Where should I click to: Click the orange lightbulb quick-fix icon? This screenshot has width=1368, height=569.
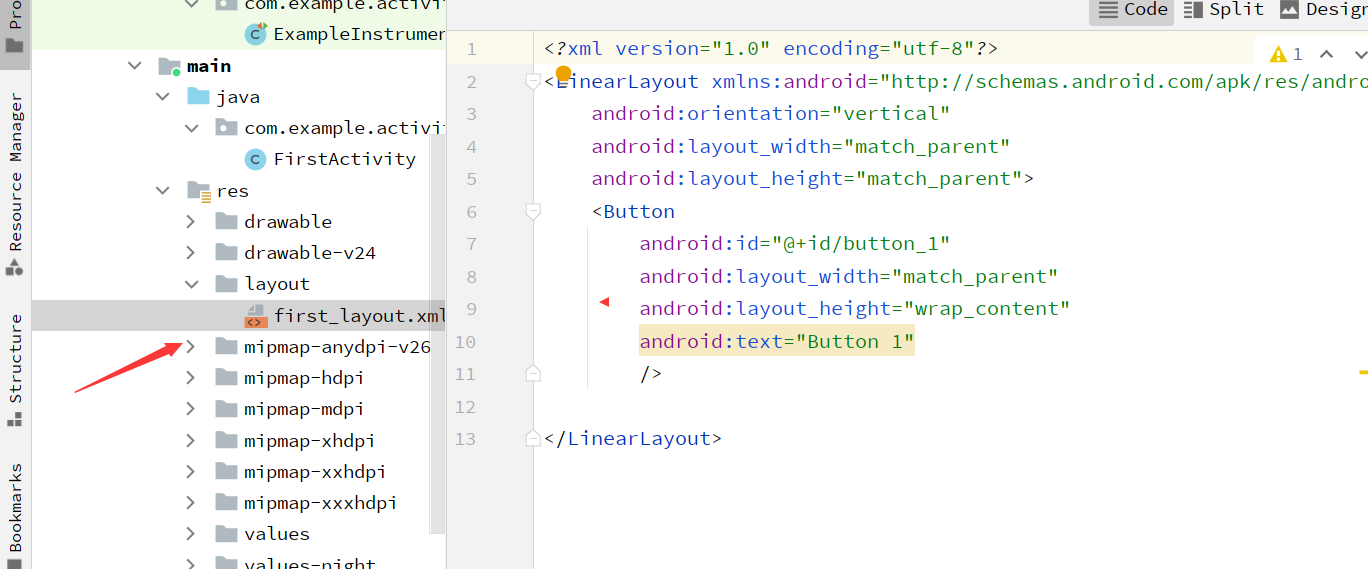[x=563, y=74]
